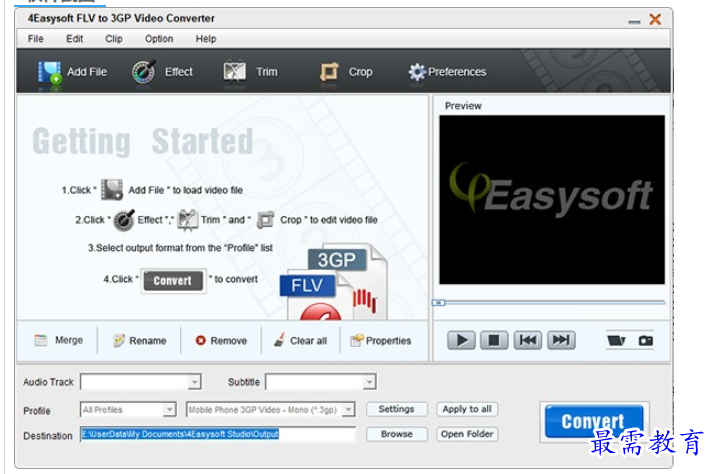Click Effect icon in Getting Started step 2
The image size is (712, 474).
tap(124, 220)
